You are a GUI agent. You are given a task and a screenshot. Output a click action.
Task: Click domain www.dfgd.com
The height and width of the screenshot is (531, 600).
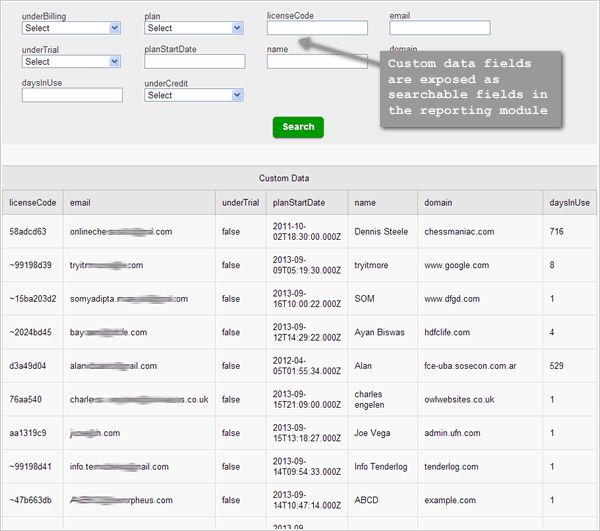(x=452, y=299)
